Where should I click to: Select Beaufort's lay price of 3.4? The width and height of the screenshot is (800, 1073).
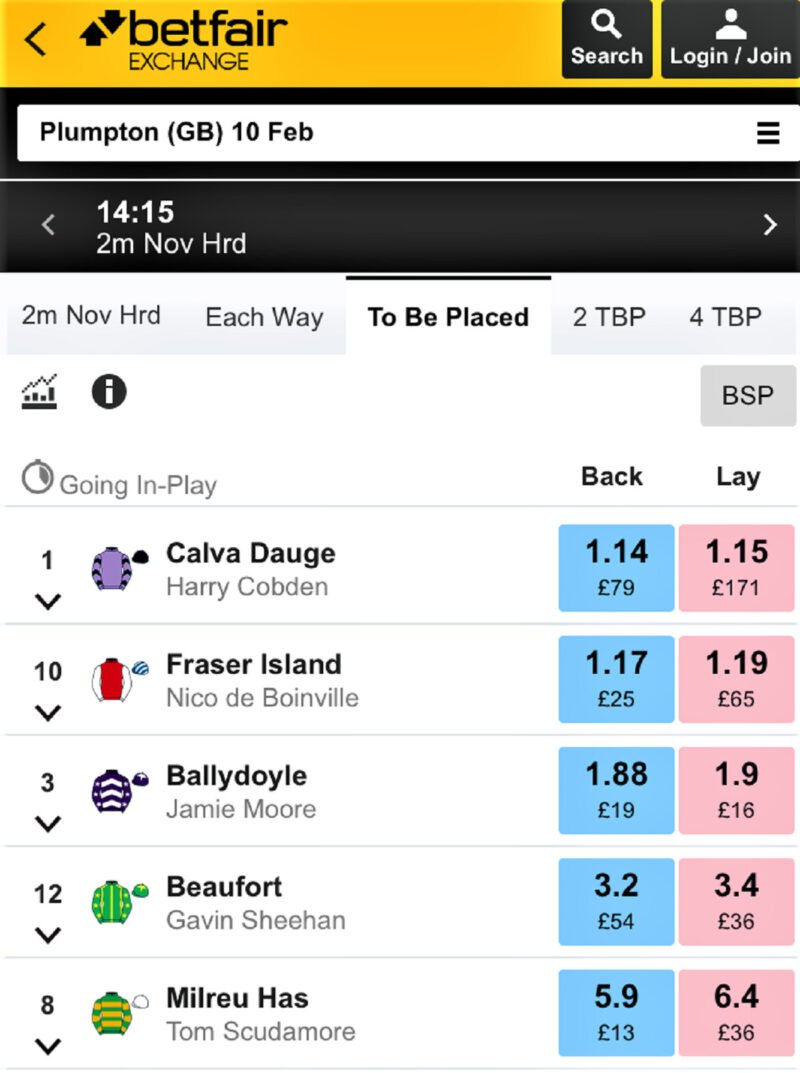[x=737, y=902]
